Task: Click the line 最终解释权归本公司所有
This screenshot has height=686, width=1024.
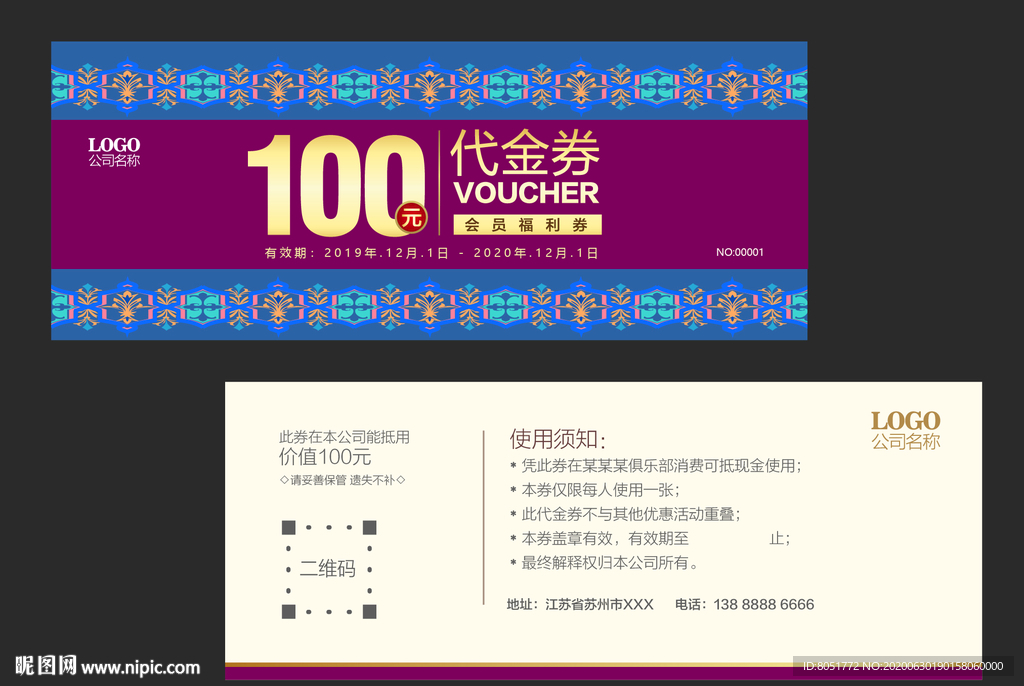Action: click(x=604, y=563)
